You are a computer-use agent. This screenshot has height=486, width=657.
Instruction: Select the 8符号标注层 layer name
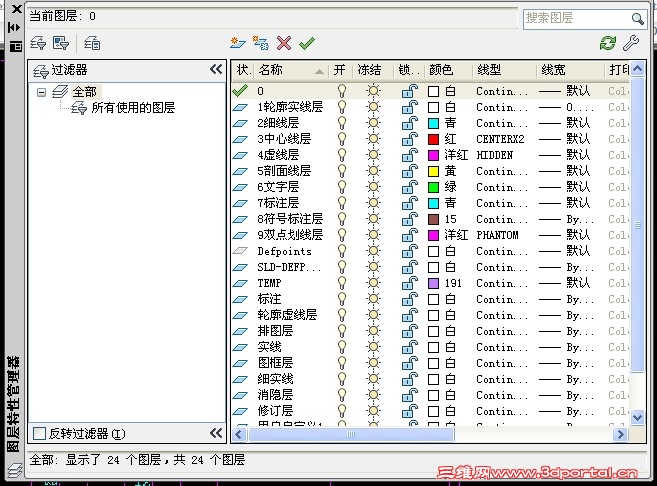pyautogui.click(x=290, y=219)
